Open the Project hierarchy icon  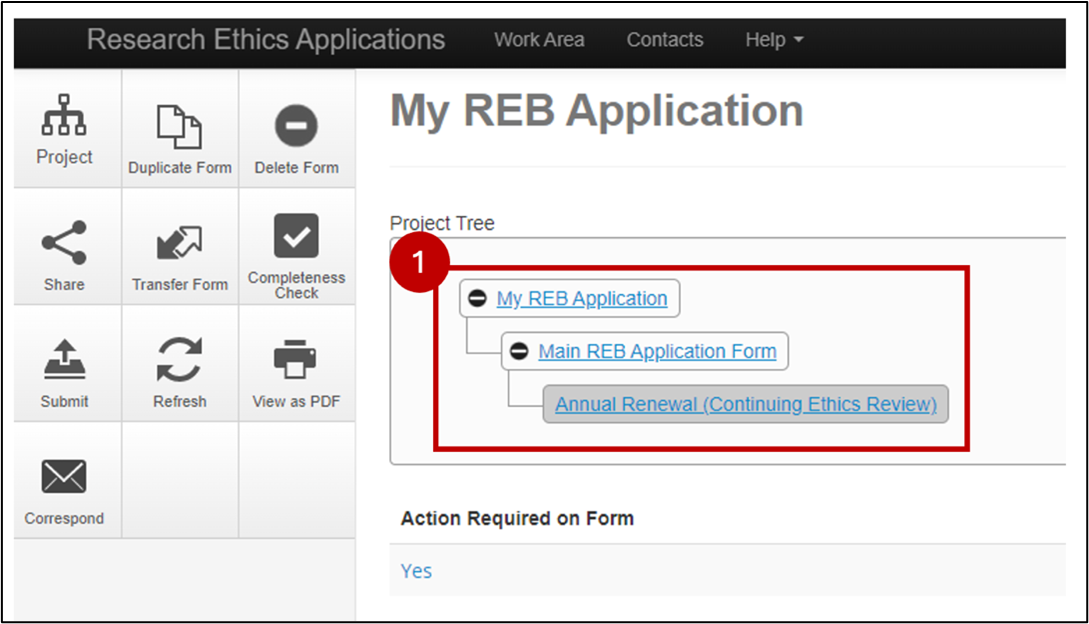pos(64,116)
